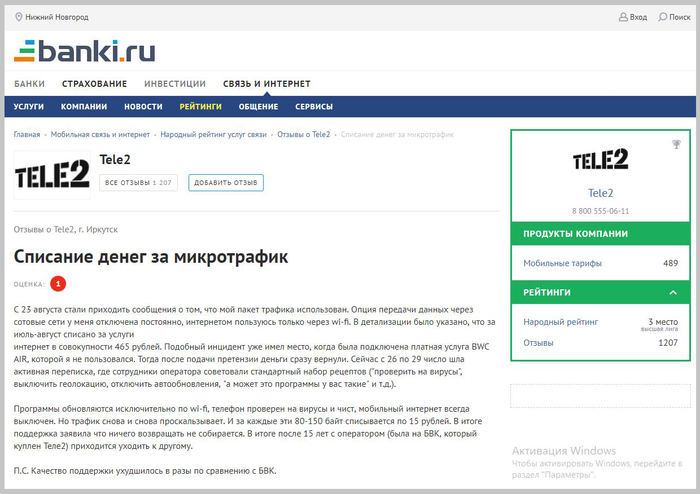Click the Все отзывы 1 207 button

[139, 183]
